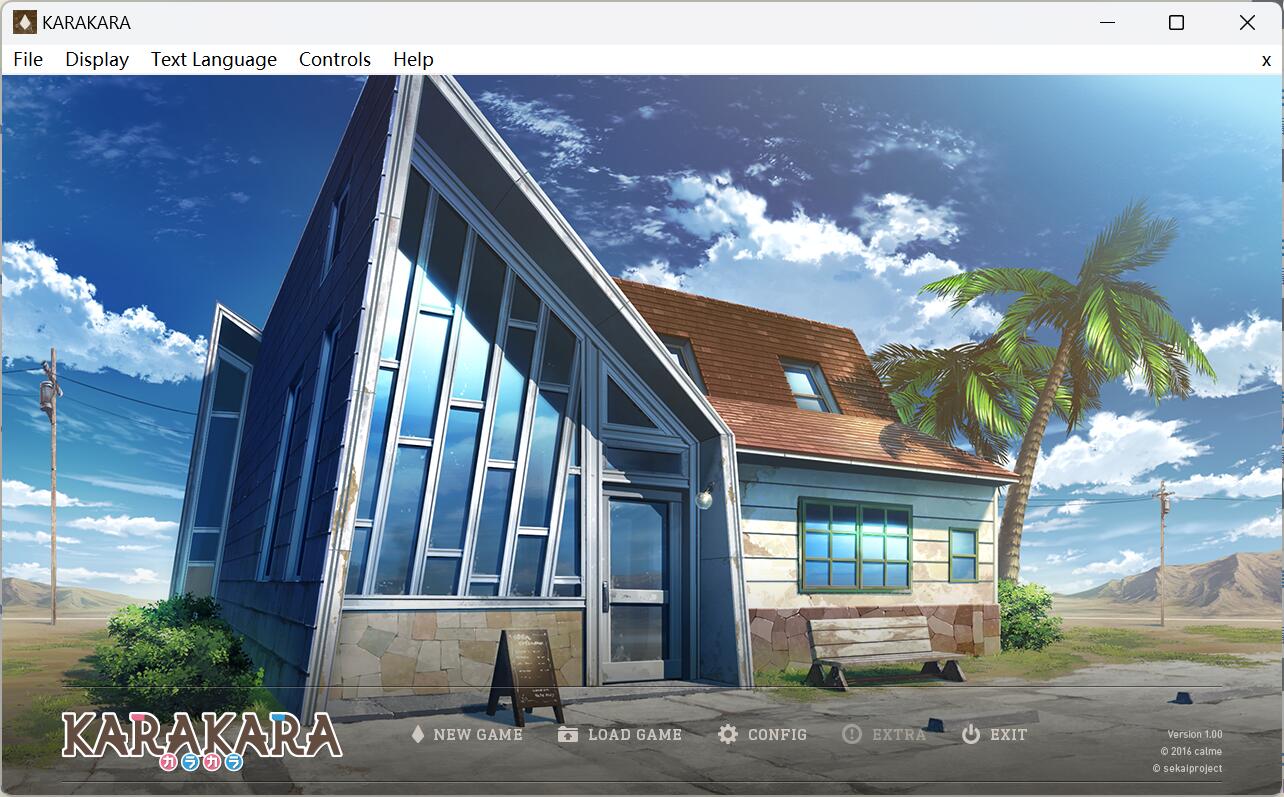Quit using the EXIT text label
The image size is (1284, 797).
[x=1008, y=734]
